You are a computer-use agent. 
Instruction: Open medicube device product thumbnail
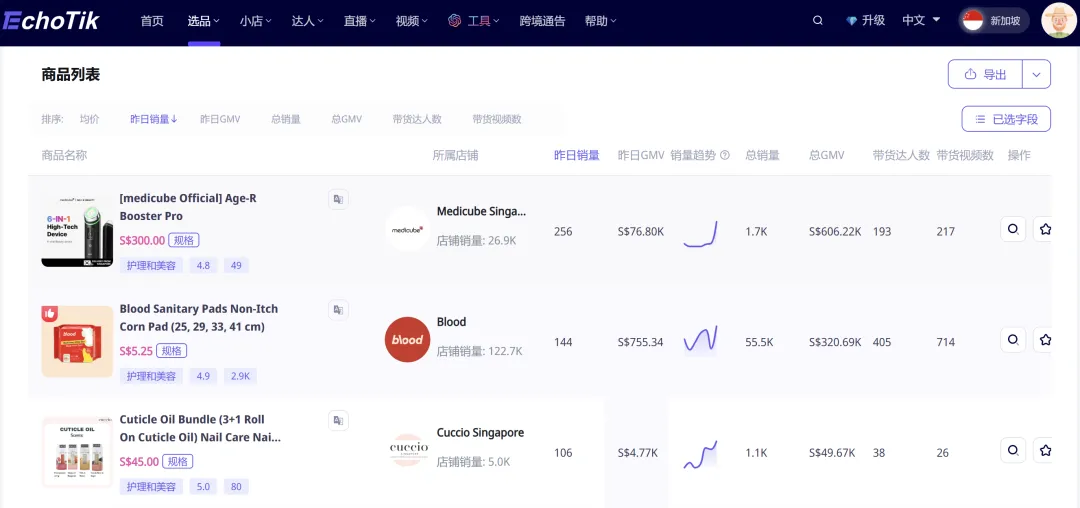[x=77, y=231]
